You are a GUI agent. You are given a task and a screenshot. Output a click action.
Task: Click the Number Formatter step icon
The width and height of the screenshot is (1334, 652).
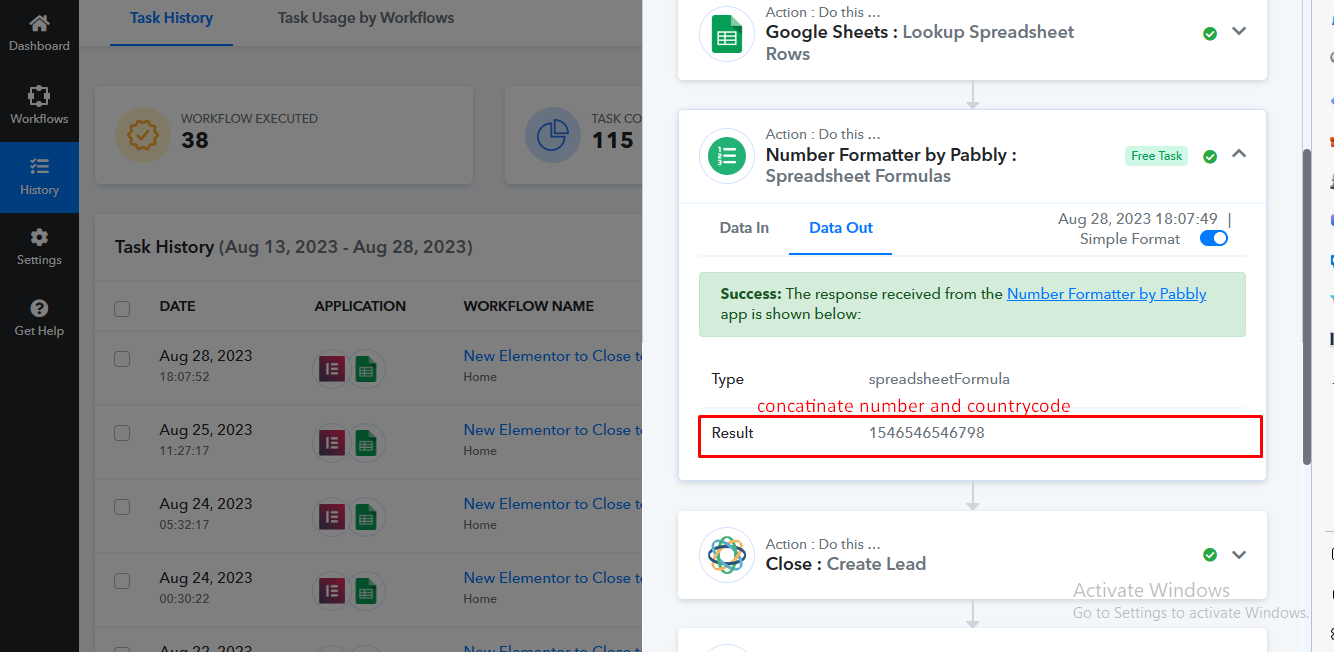pos(727,156)
